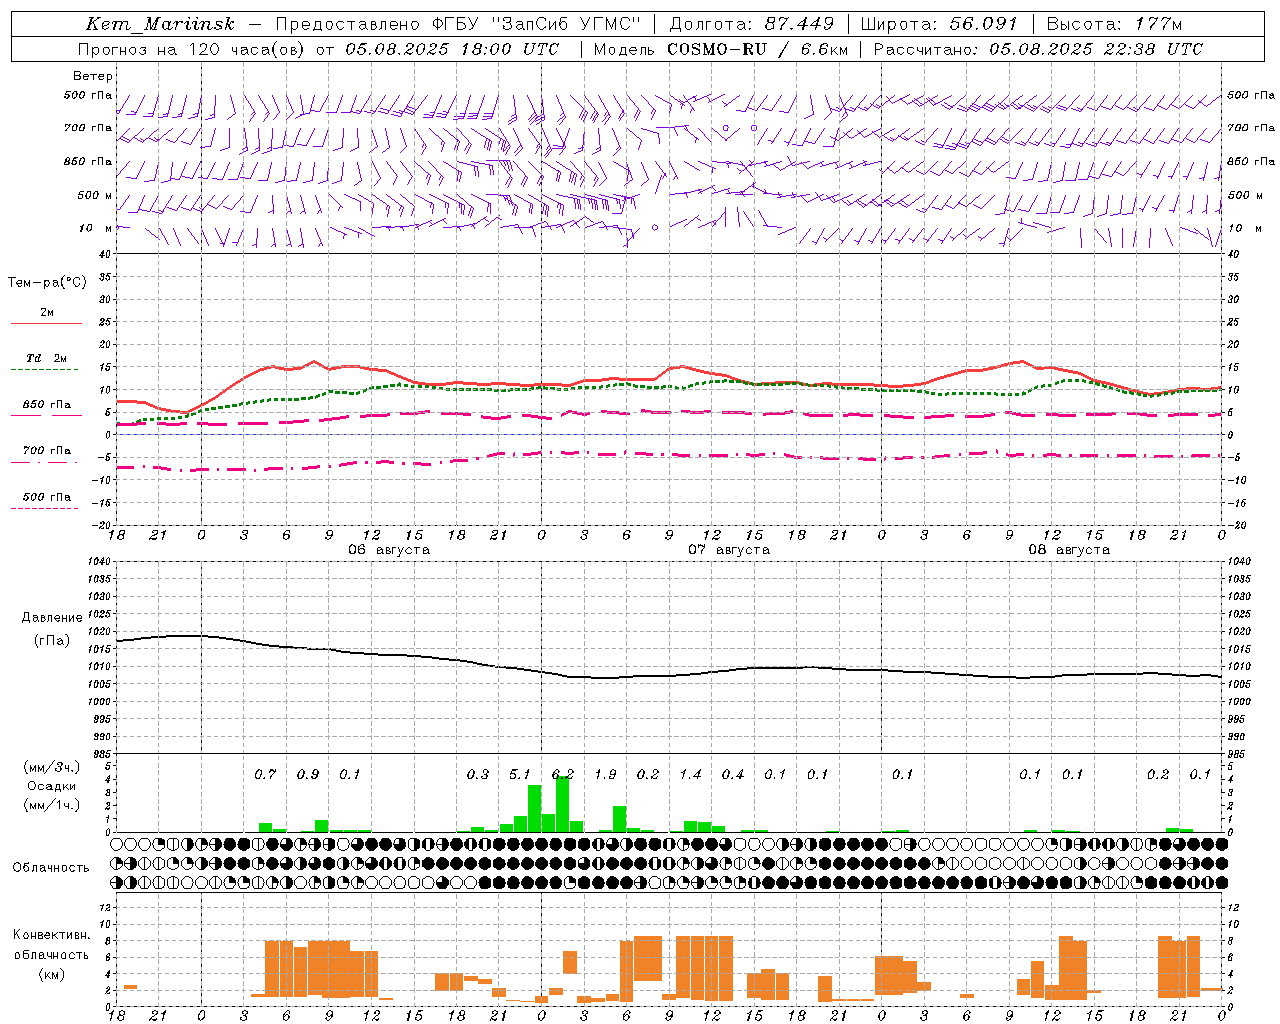Click the Облачность row label
Screen dimensions: 1280x1024
point(51,868)
